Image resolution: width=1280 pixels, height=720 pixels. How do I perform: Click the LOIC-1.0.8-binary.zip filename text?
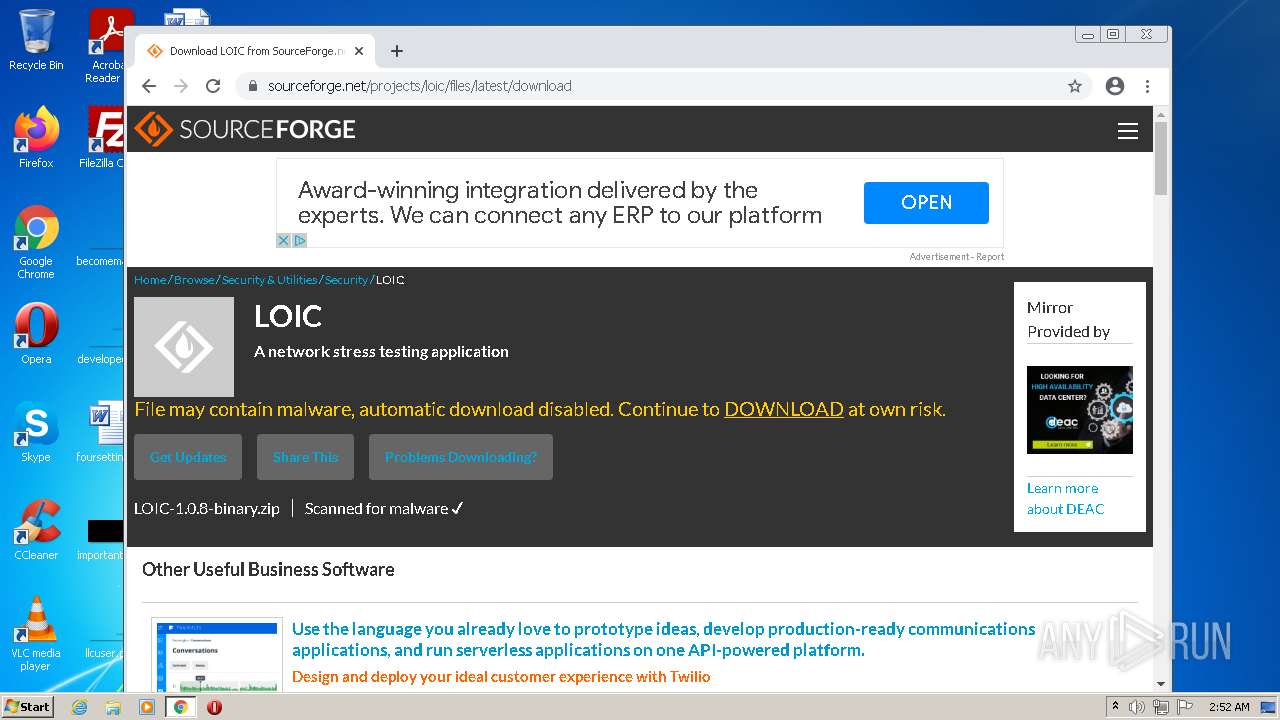[207, 509]
